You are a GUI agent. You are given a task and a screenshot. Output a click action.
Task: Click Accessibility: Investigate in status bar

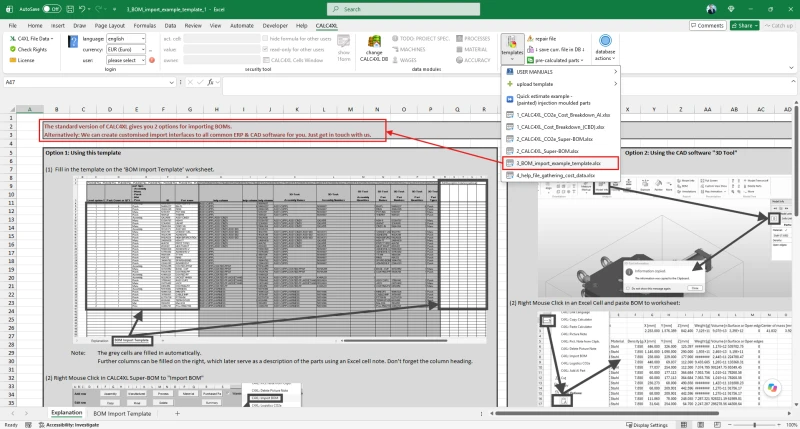[69, 425]
